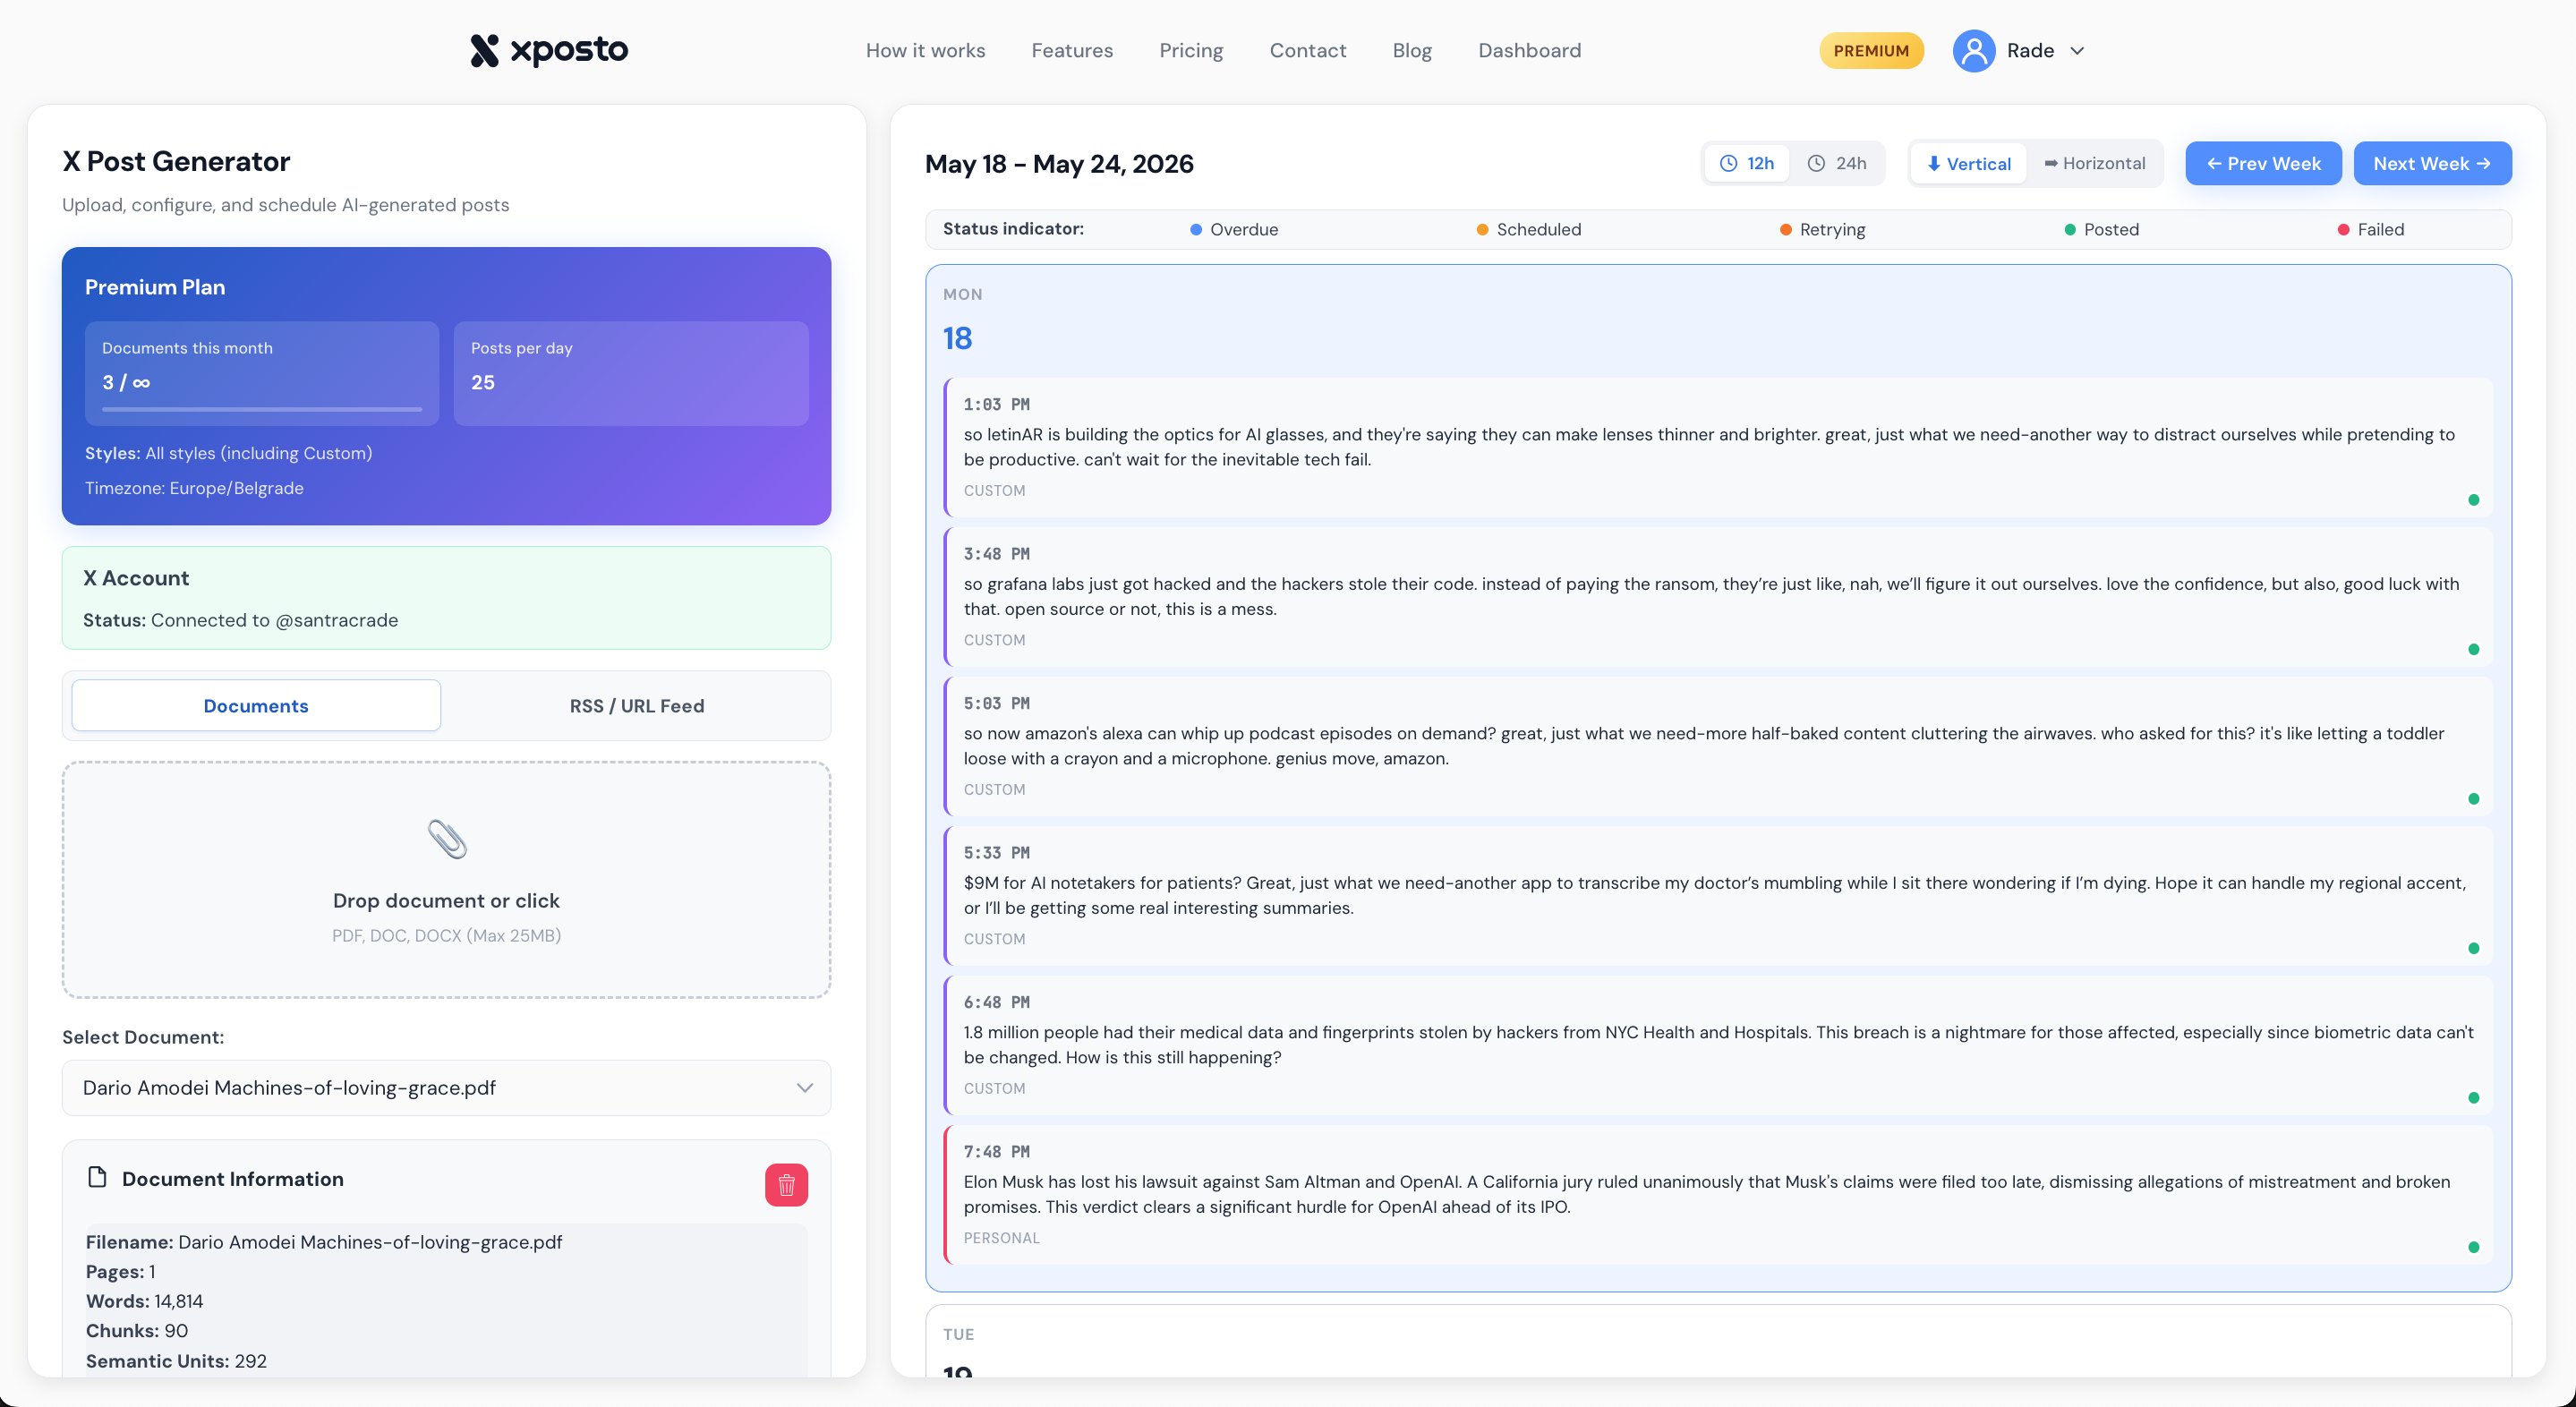The image size is (2576, 1407).
Task: Click the PREMIUM badge
Action: pyautogui.click(x=1870, y=50)
